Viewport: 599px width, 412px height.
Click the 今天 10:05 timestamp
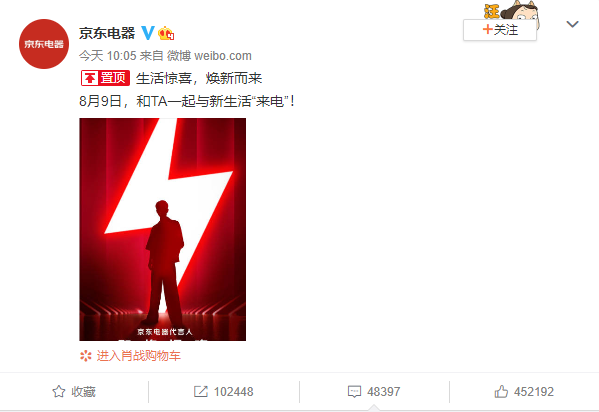click(x=108, y=56)
